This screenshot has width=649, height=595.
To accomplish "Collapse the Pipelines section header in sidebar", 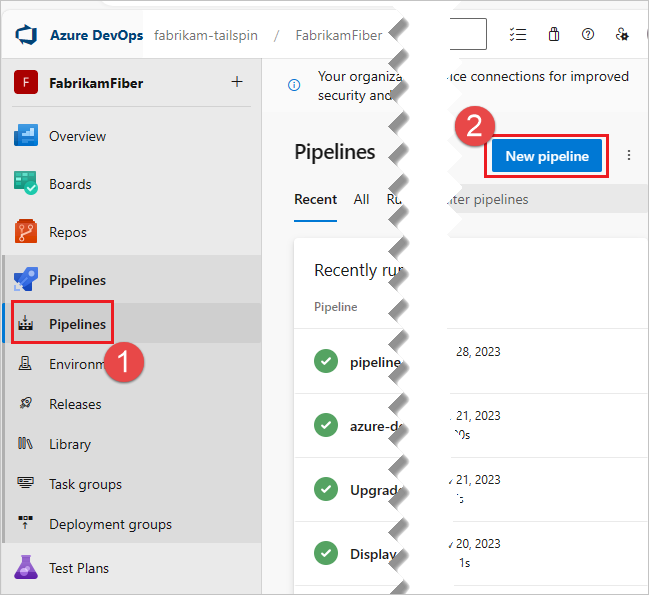I will (77, 280).
